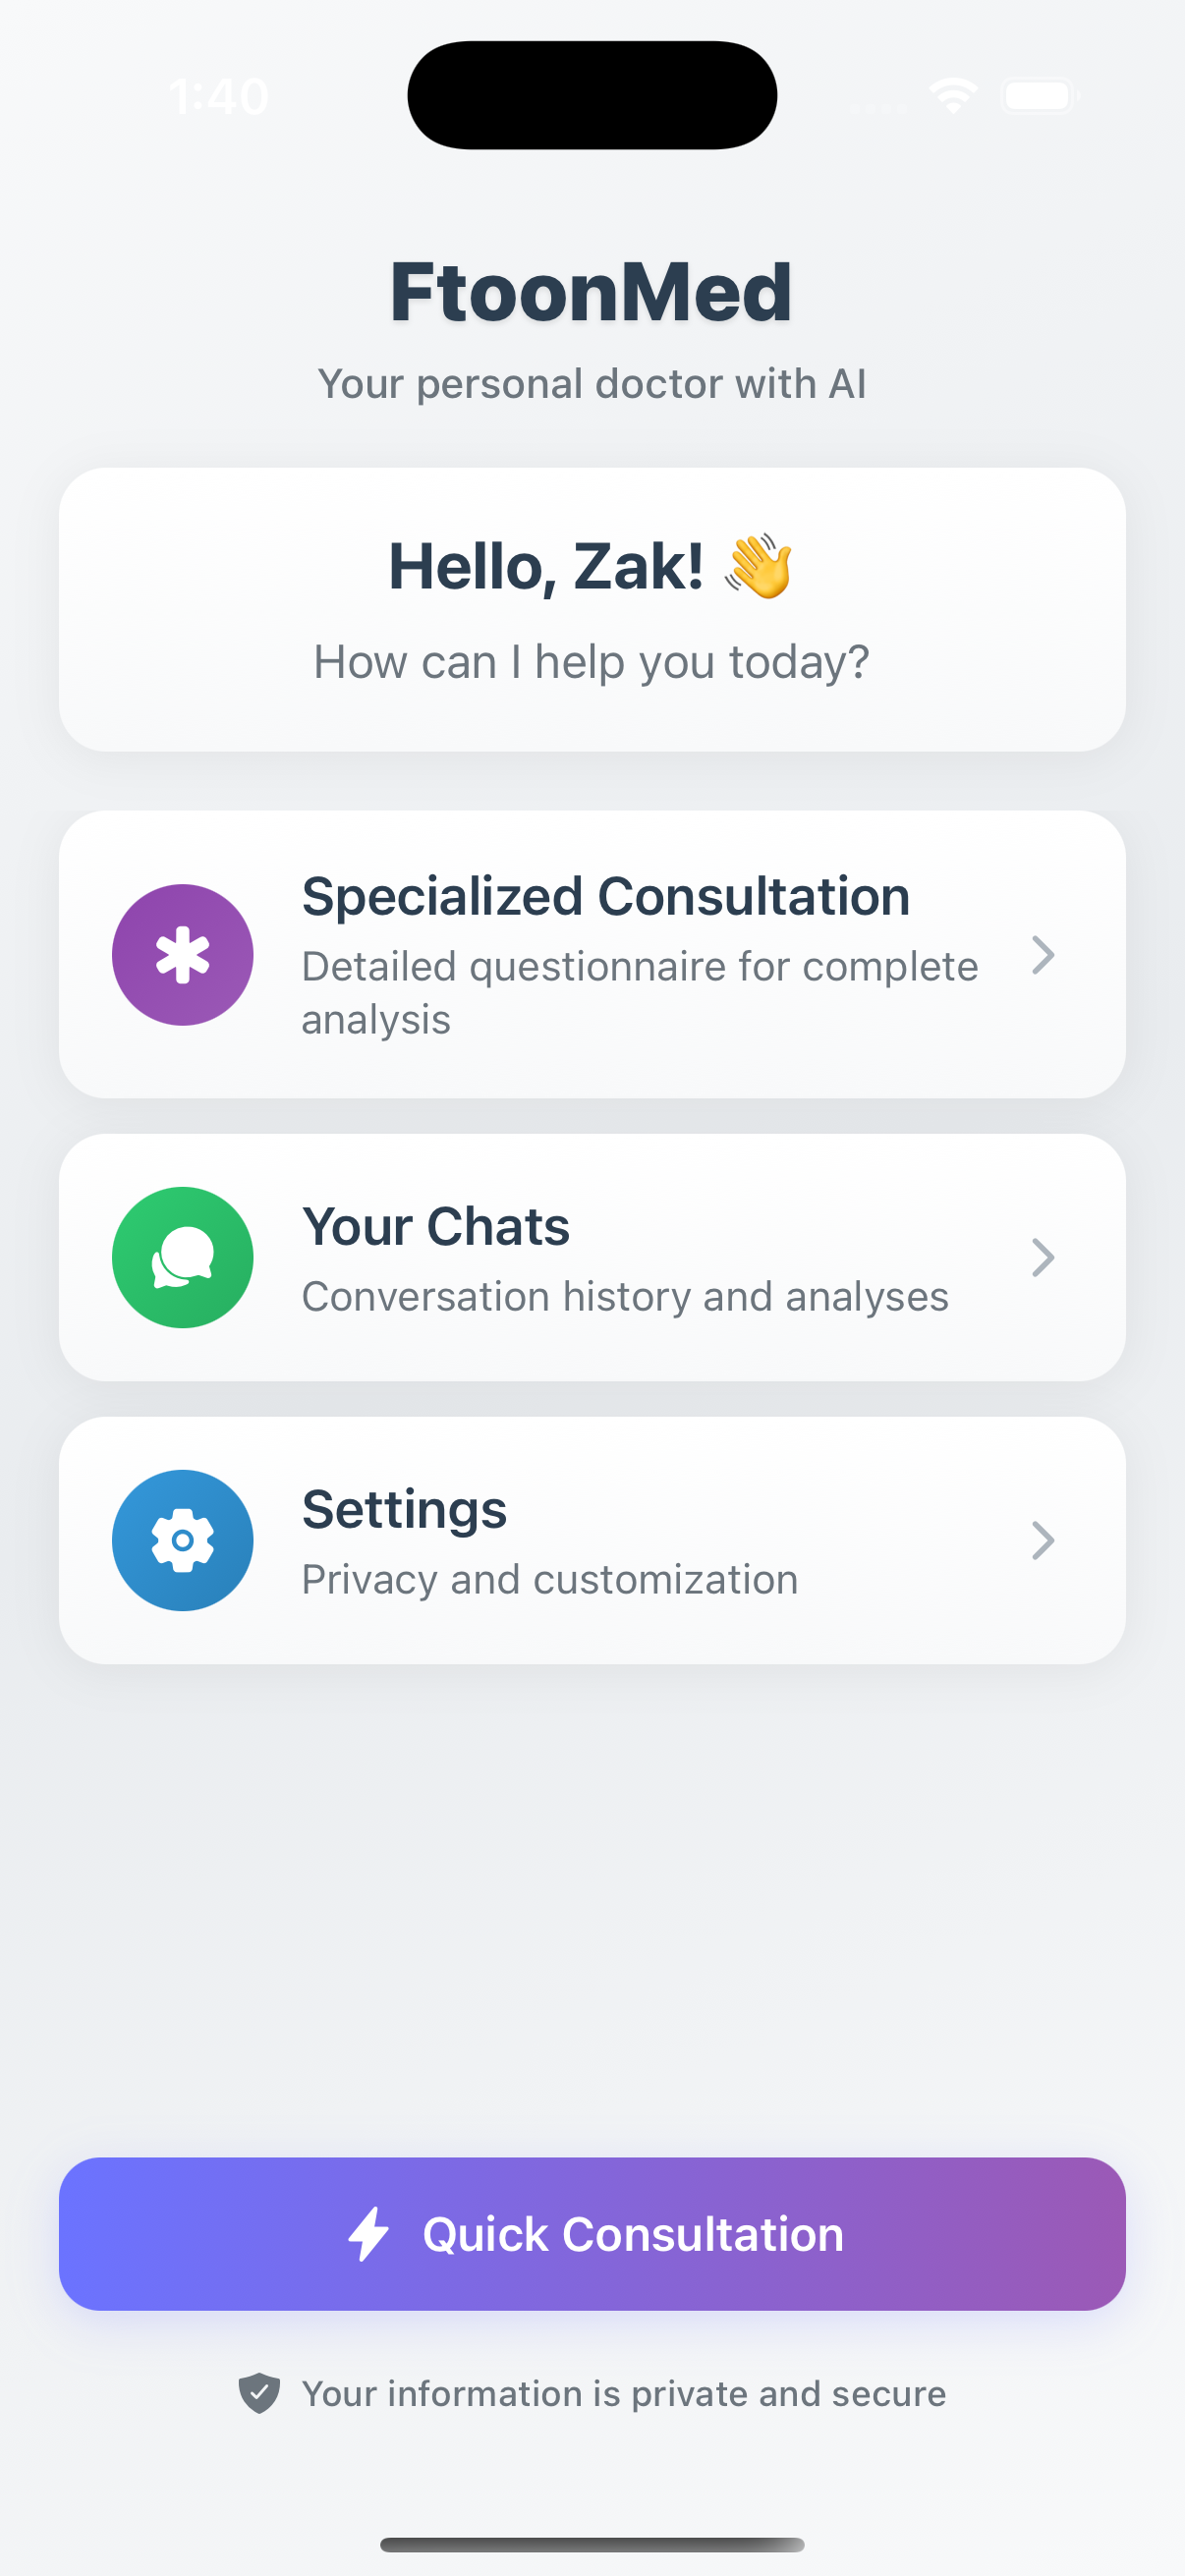Tap the green chat bubbles icon
The width and height of the screenshot is (1185, 2576).
pos(182,1257)
